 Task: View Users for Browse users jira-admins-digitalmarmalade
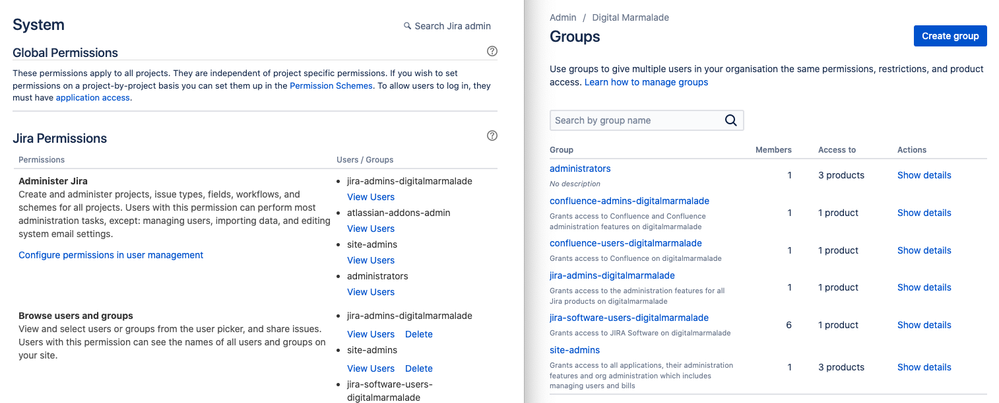click(x=371, y=334)
